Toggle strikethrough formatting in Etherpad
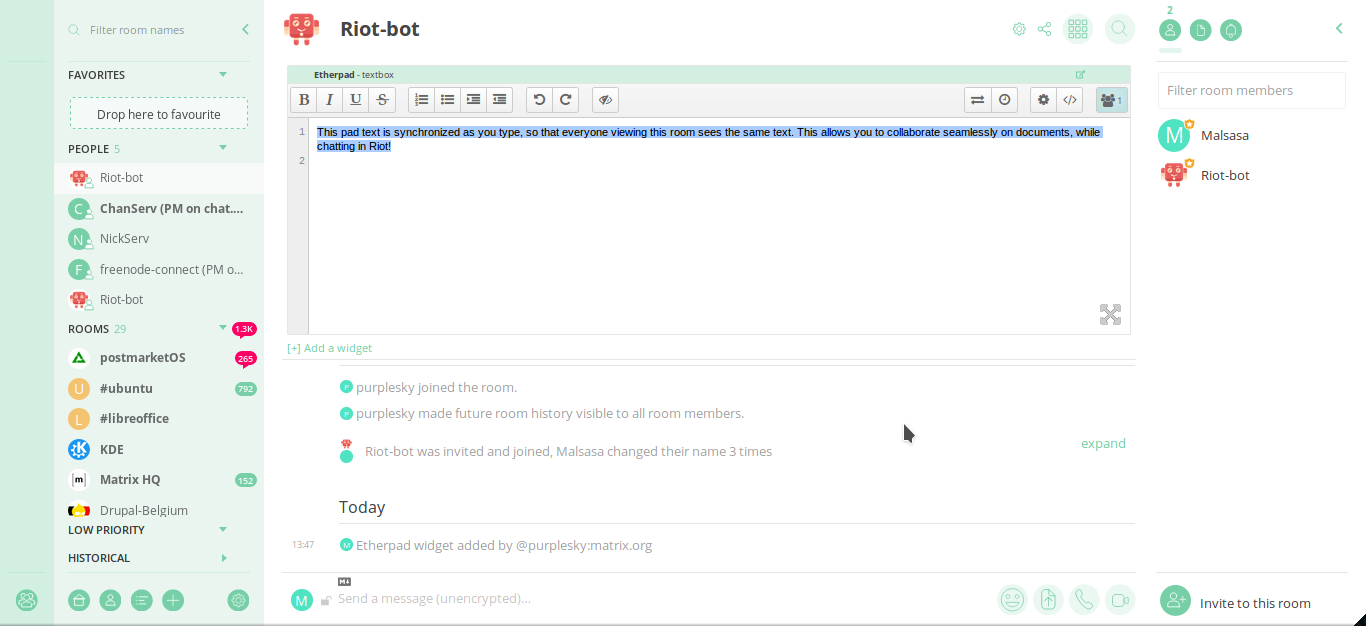Image resolution: width=1366 pixels, height=626 pixels. pyautogui.click(x=382, y=100)
